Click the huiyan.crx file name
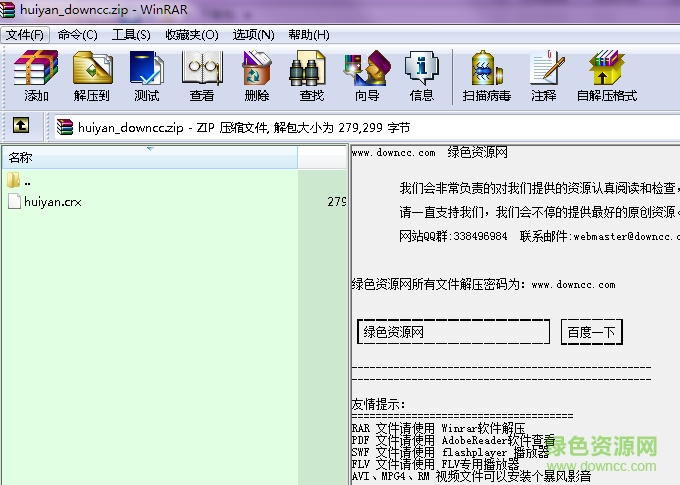680x485 pixels. [x=53, y=202]
